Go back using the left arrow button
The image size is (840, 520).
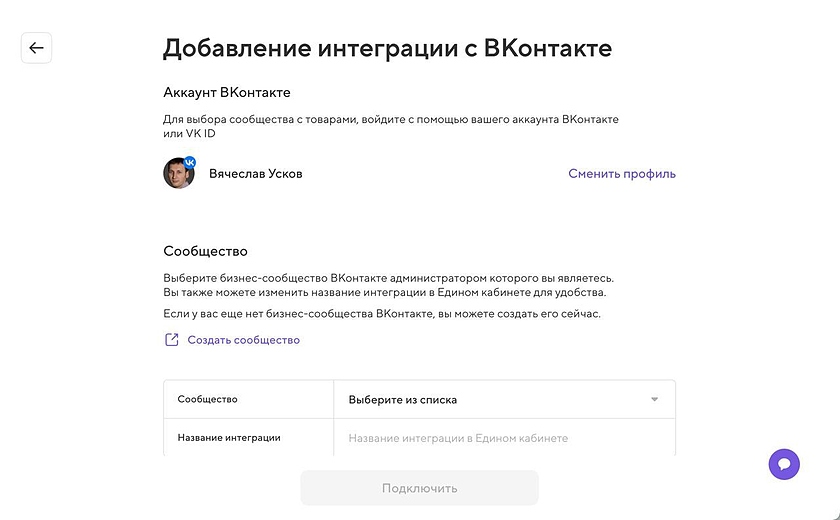[x=37, y=48]
